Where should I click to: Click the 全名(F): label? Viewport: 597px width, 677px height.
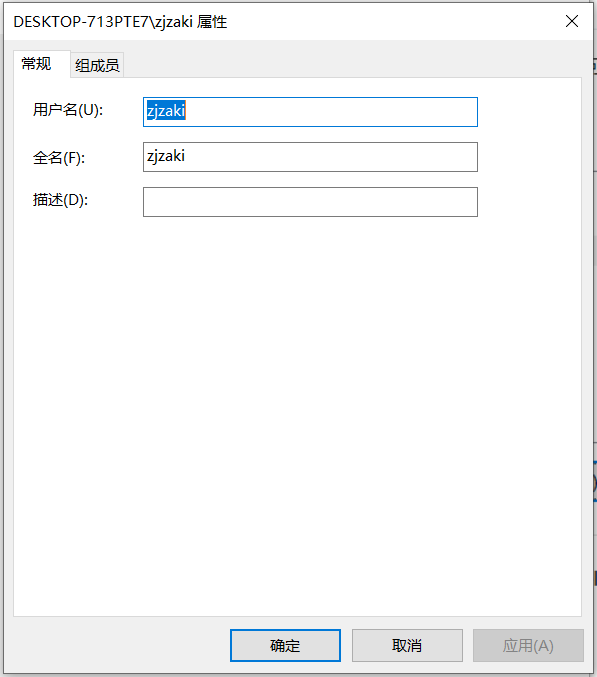pyautogui.click(x=59, y=158)
